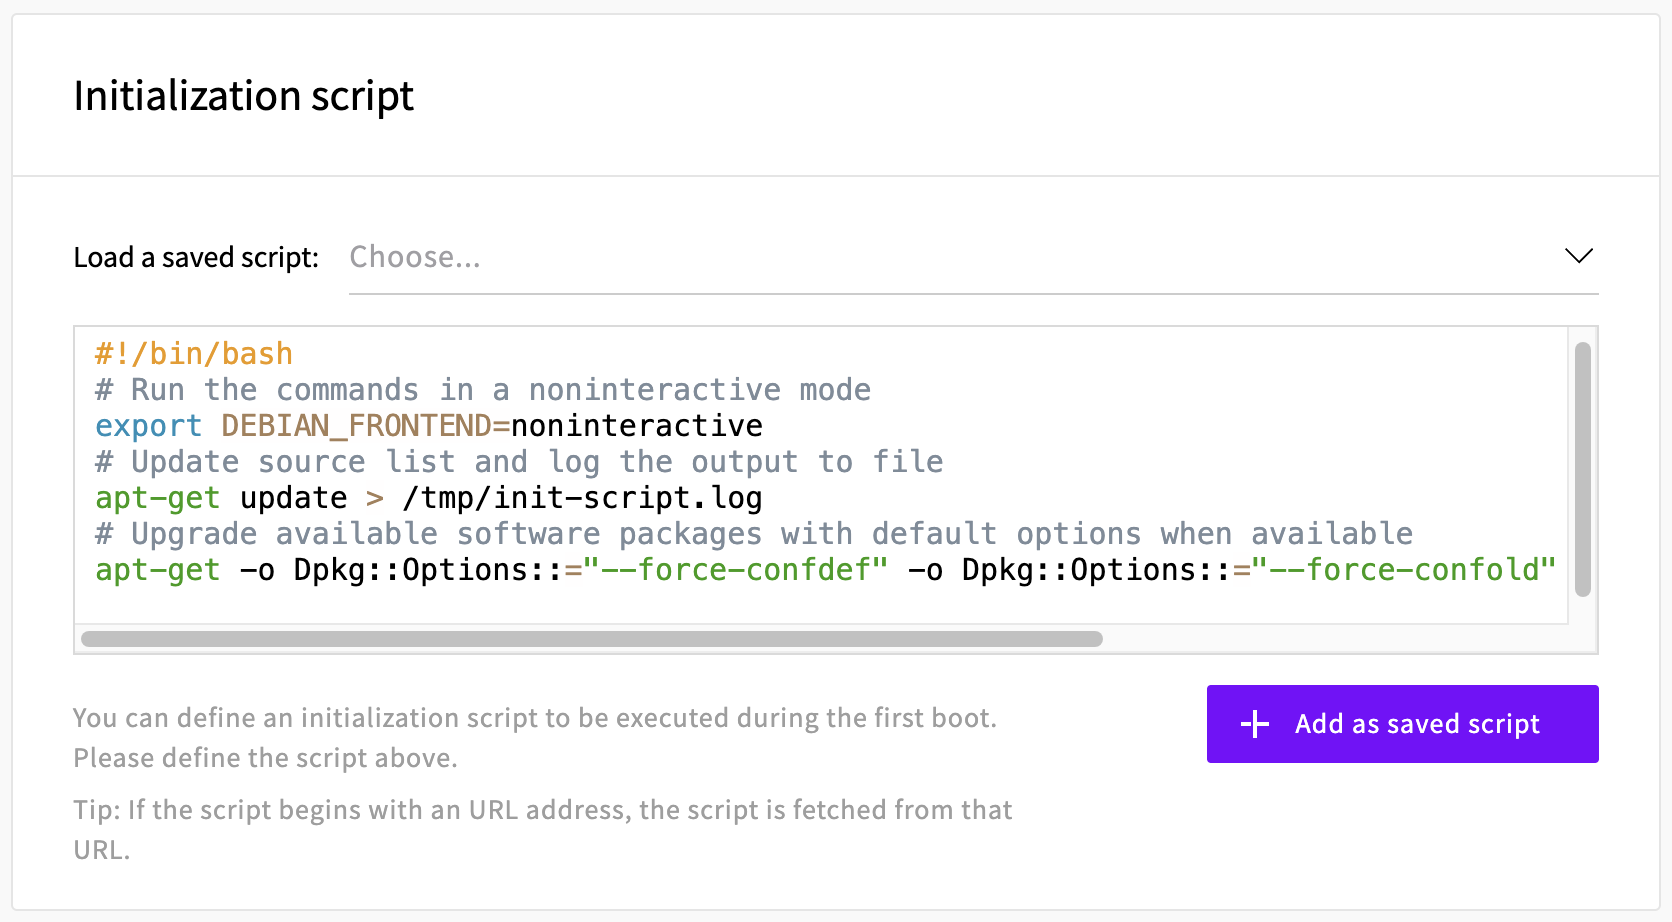1672x922 pixels.
Task: Click the 'Please define the script above.' text
Action: (x=265, y=758)
